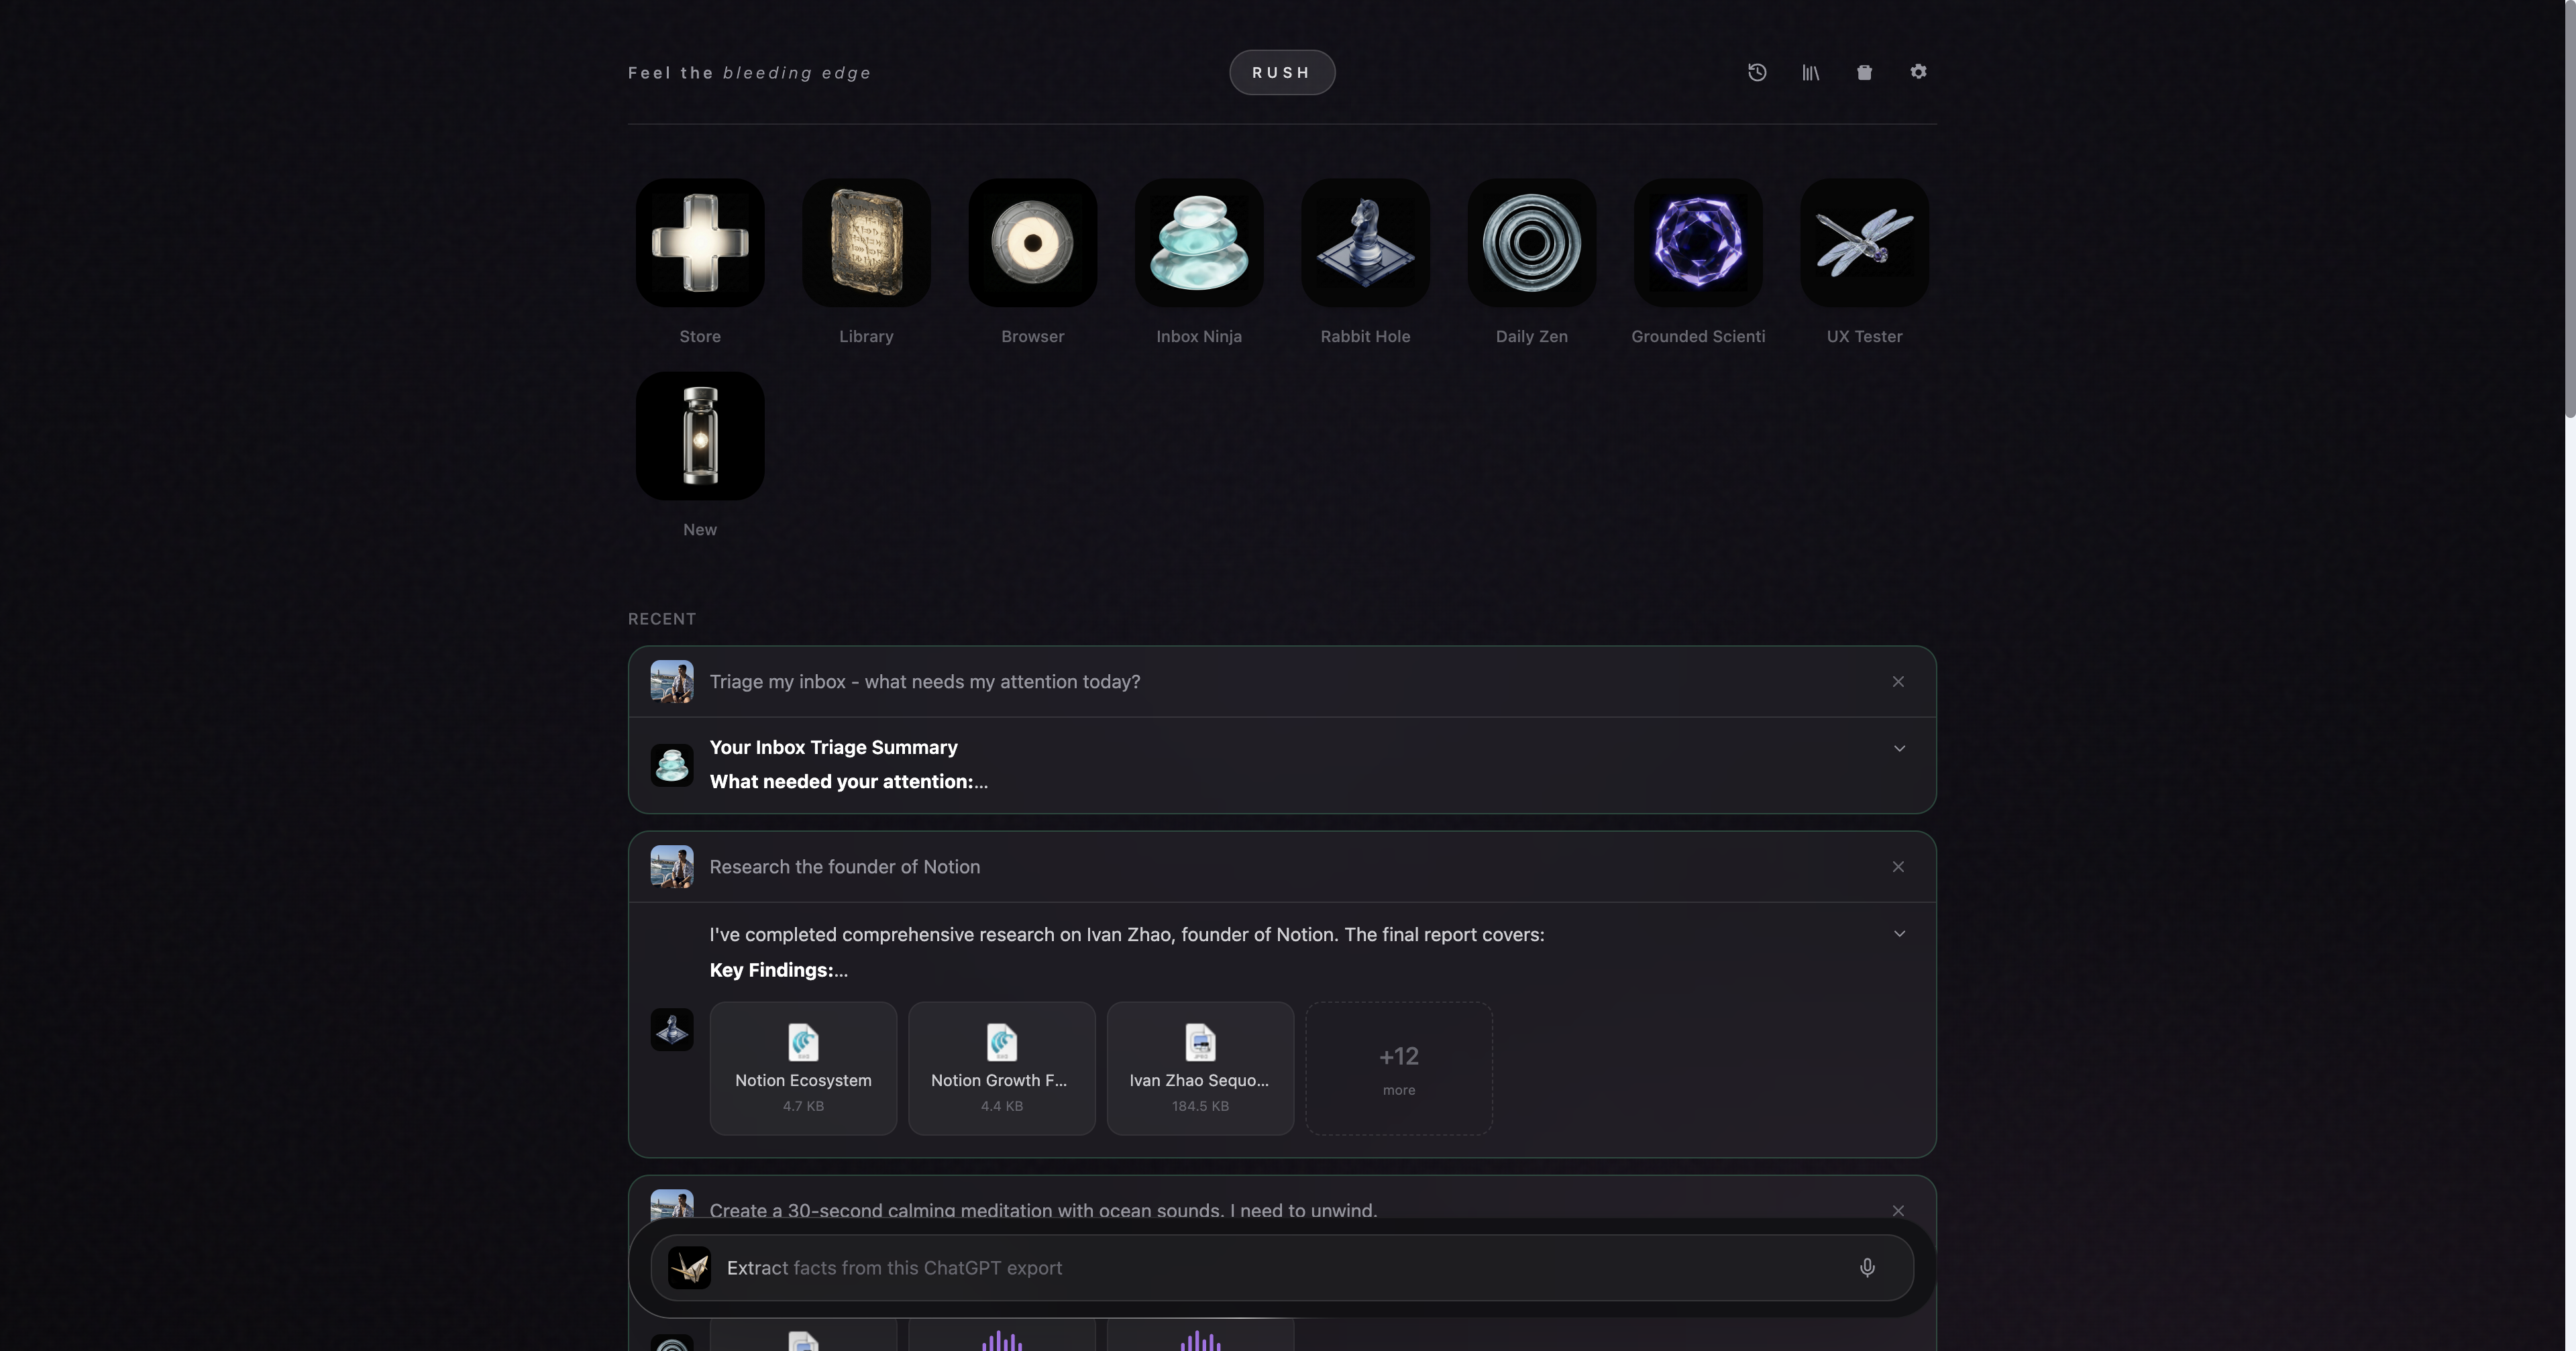The height and width of the screenshot is (1351, 2576).
Task: Click Research the founder of Notion text
Action: pos(845,867)
